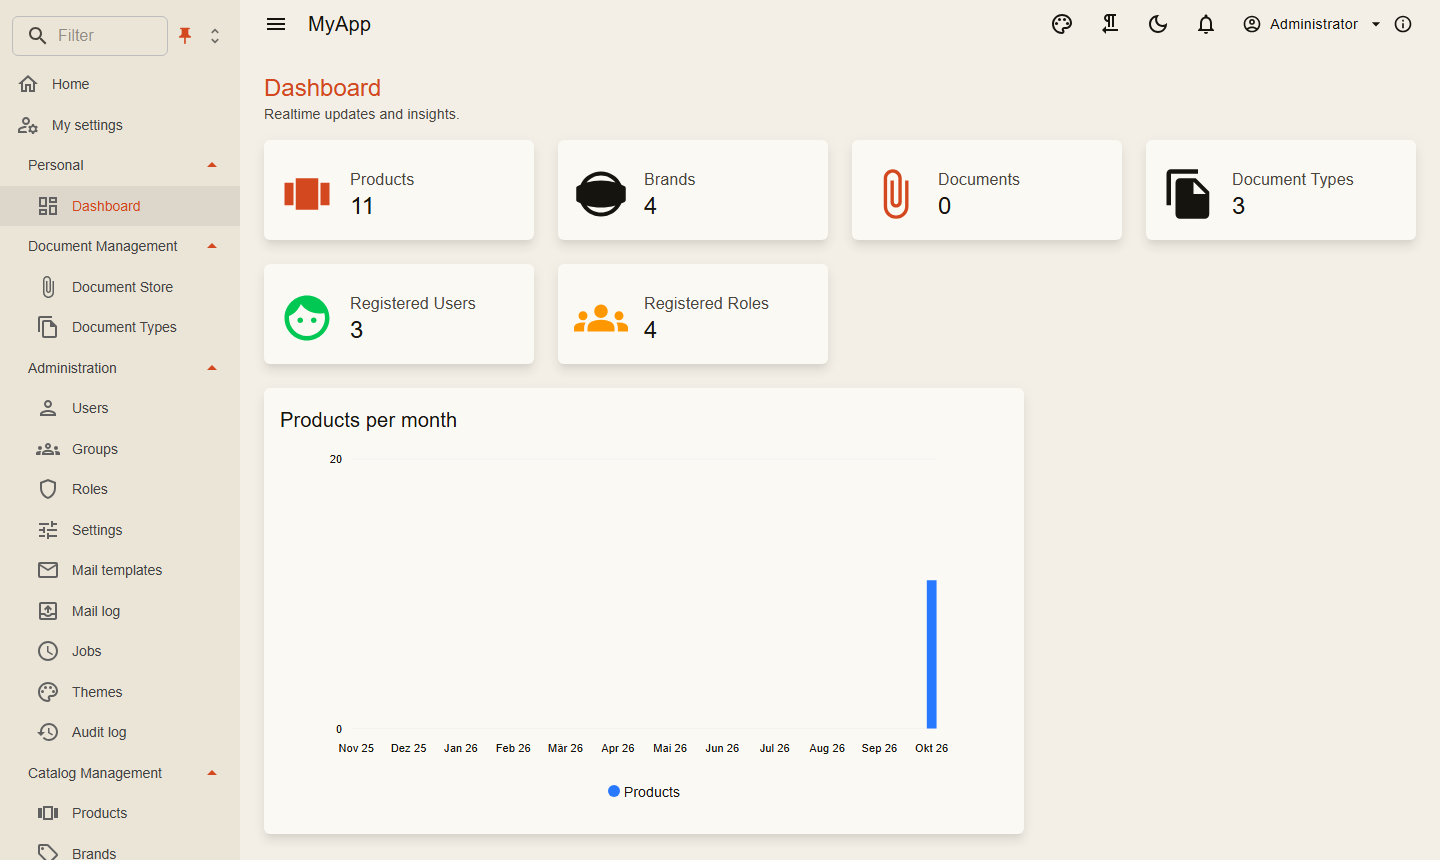Open Products in the sidebar
The height and width of the screenshot is (860, 1440).
point(120,813)
